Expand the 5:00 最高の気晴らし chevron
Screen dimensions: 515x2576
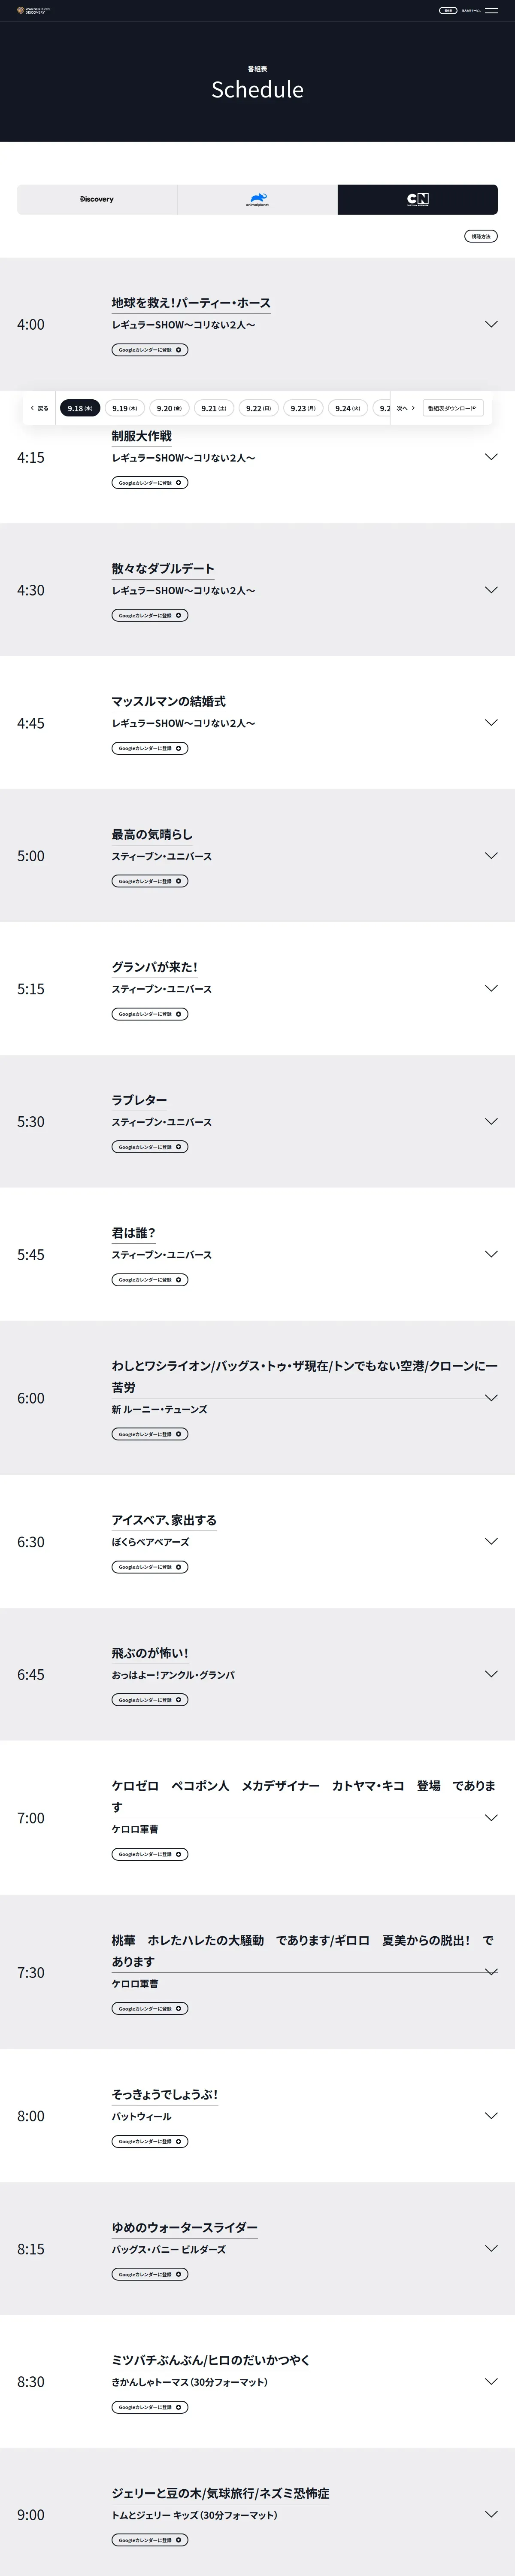click(491, 855)
